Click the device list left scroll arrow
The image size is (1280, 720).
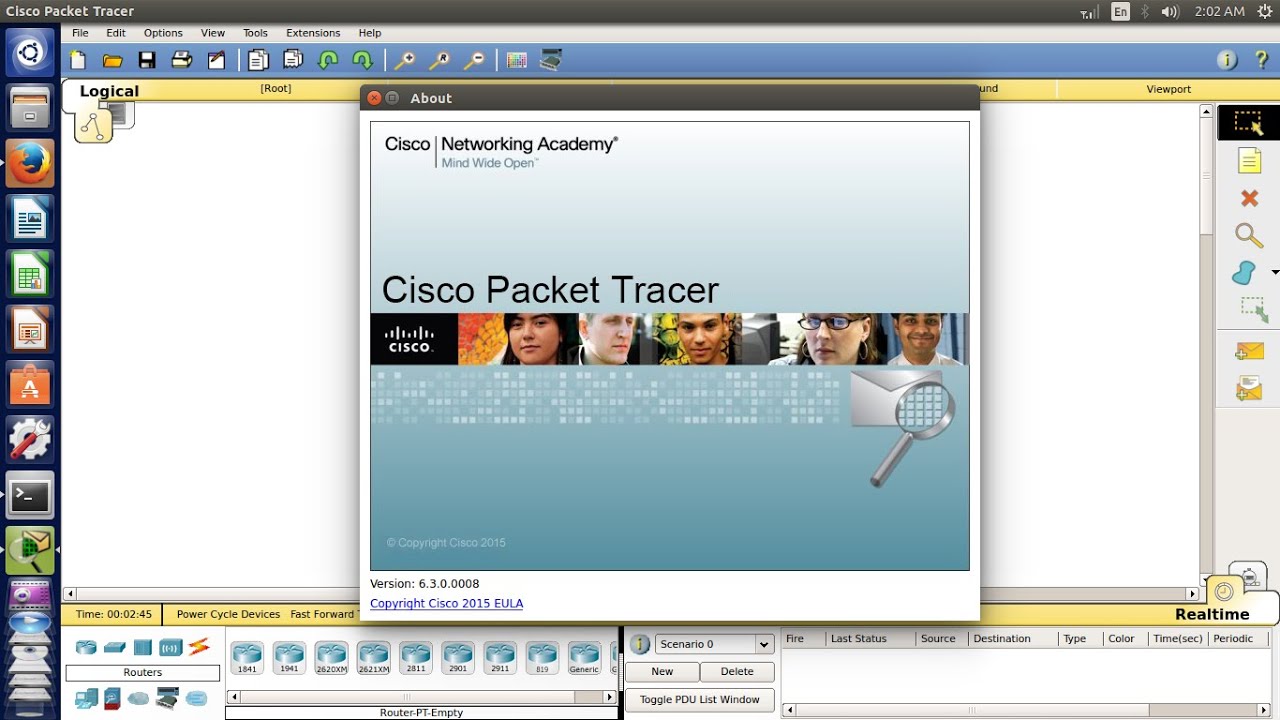coord(234,697)
